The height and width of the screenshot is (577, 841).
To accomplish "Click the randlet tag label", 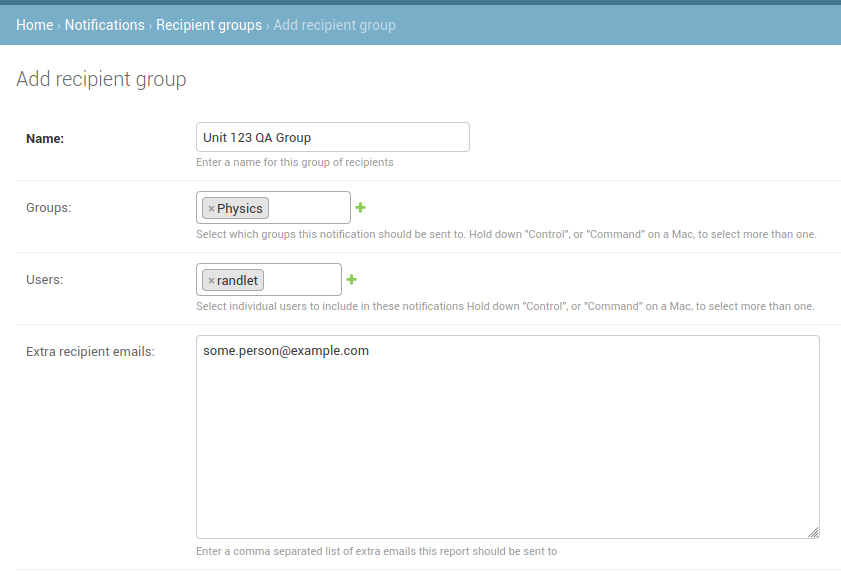I will [x=237, y=280].
